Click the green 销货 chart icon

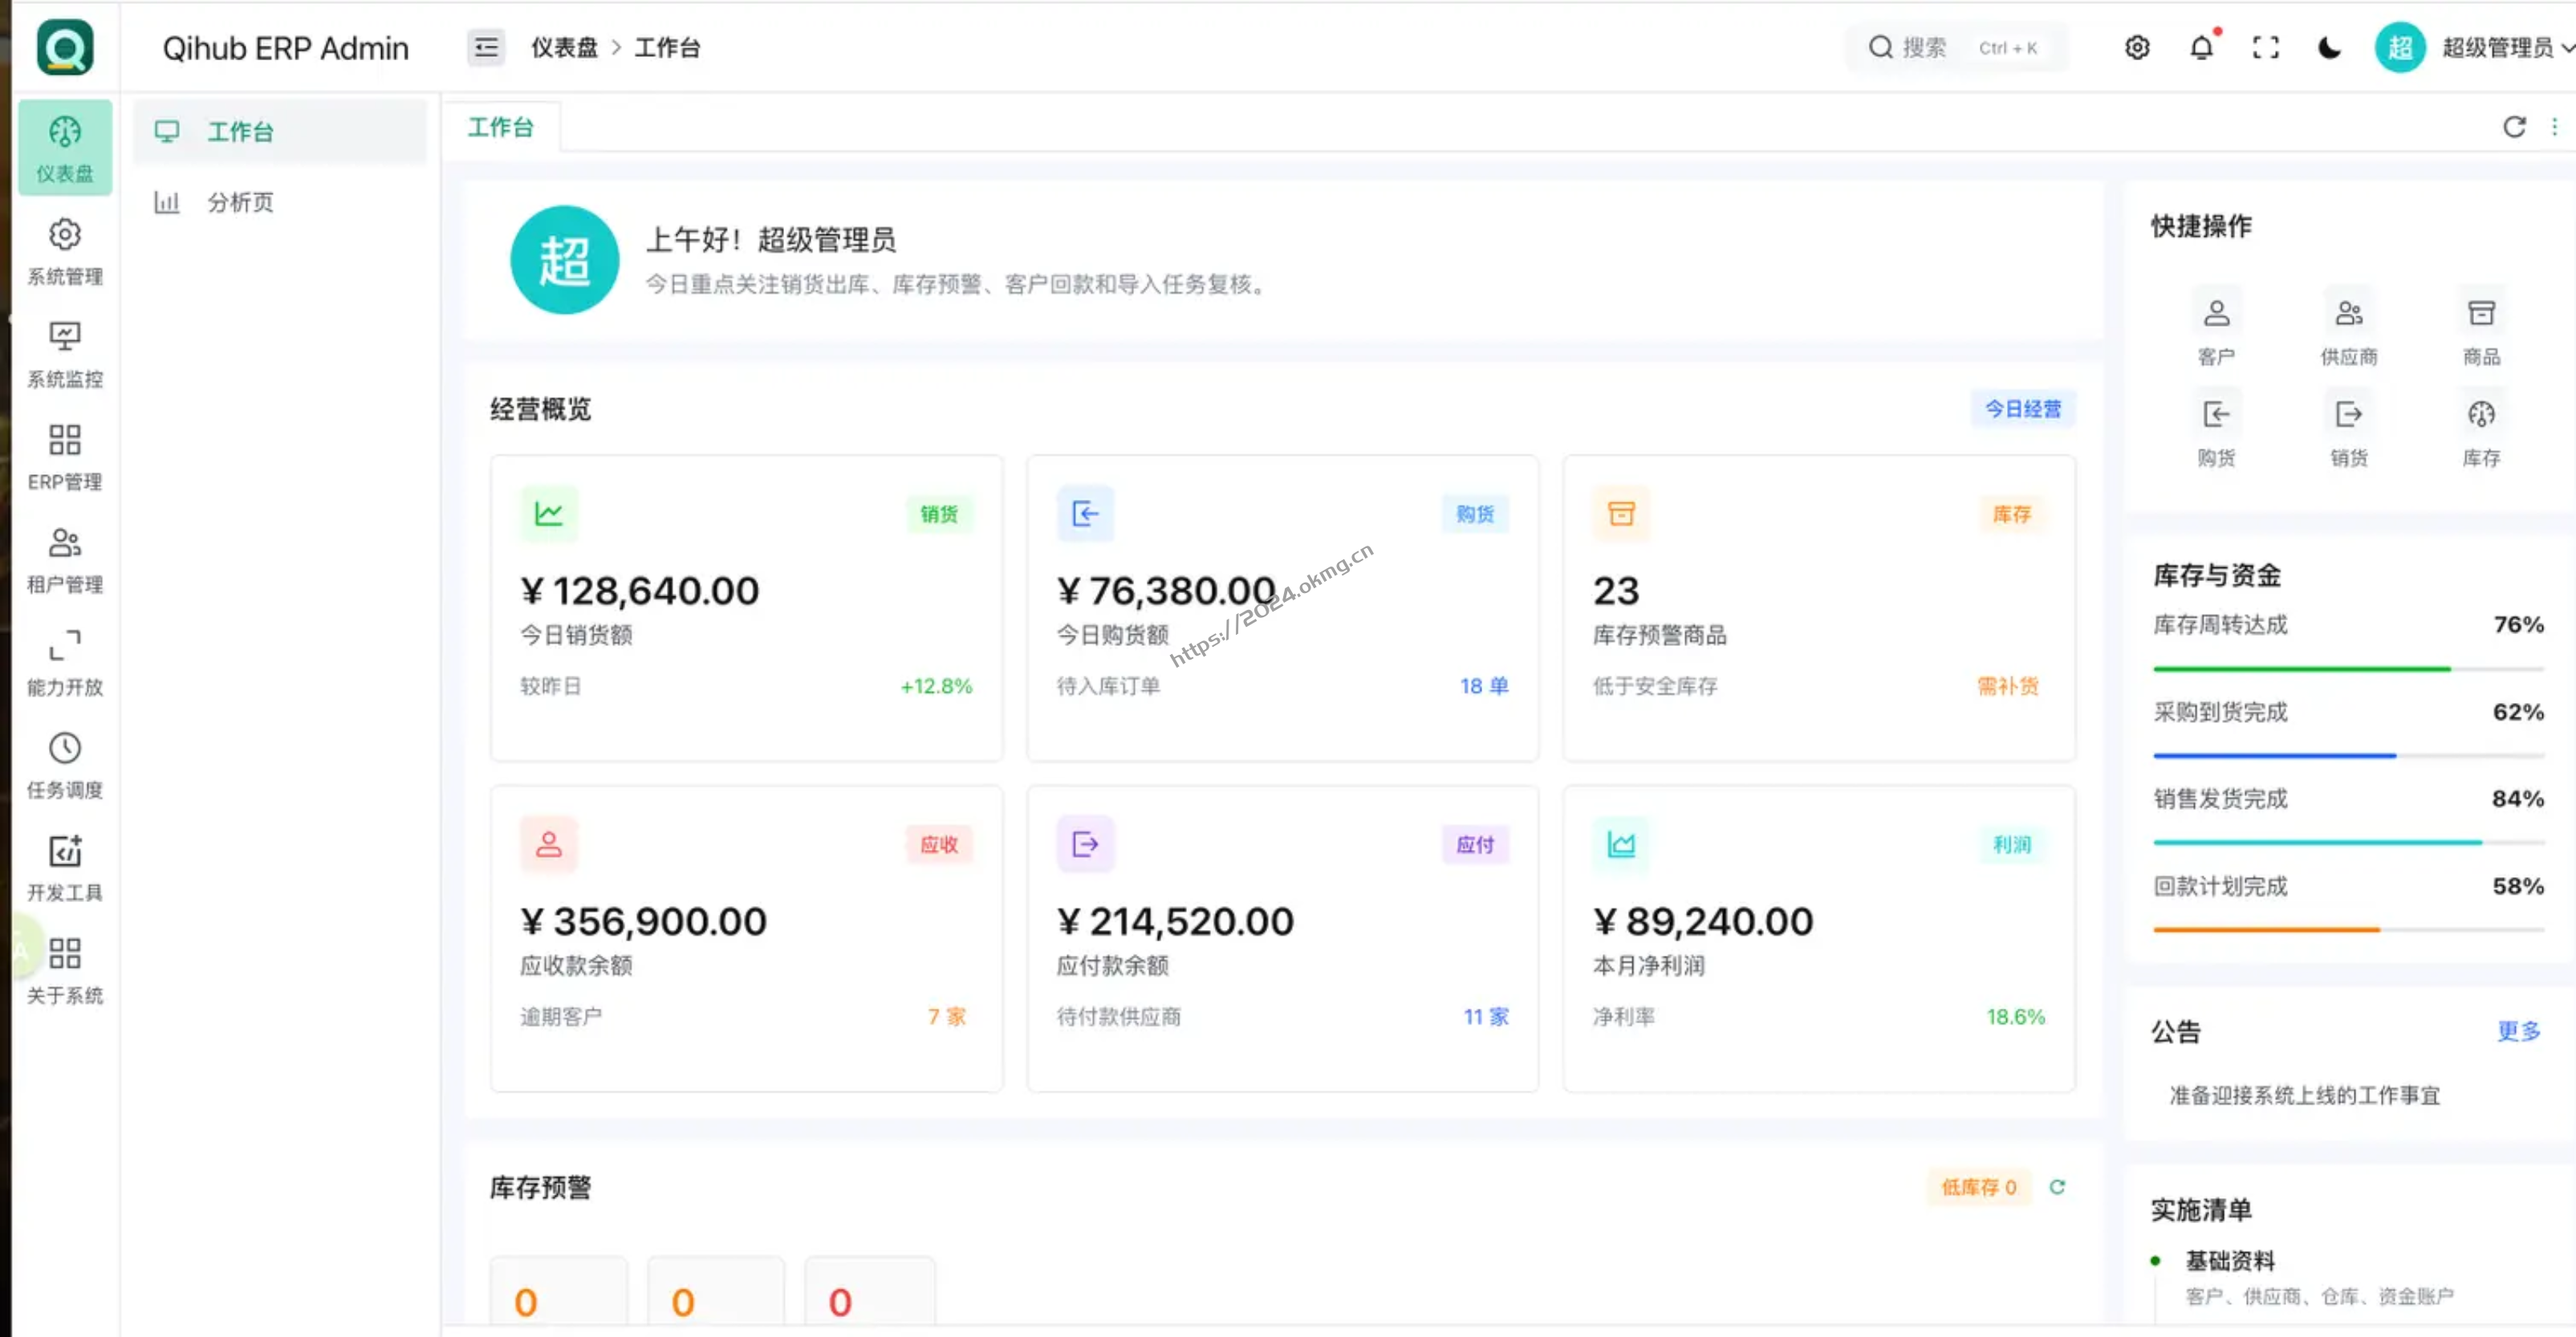tap(549, 514)
